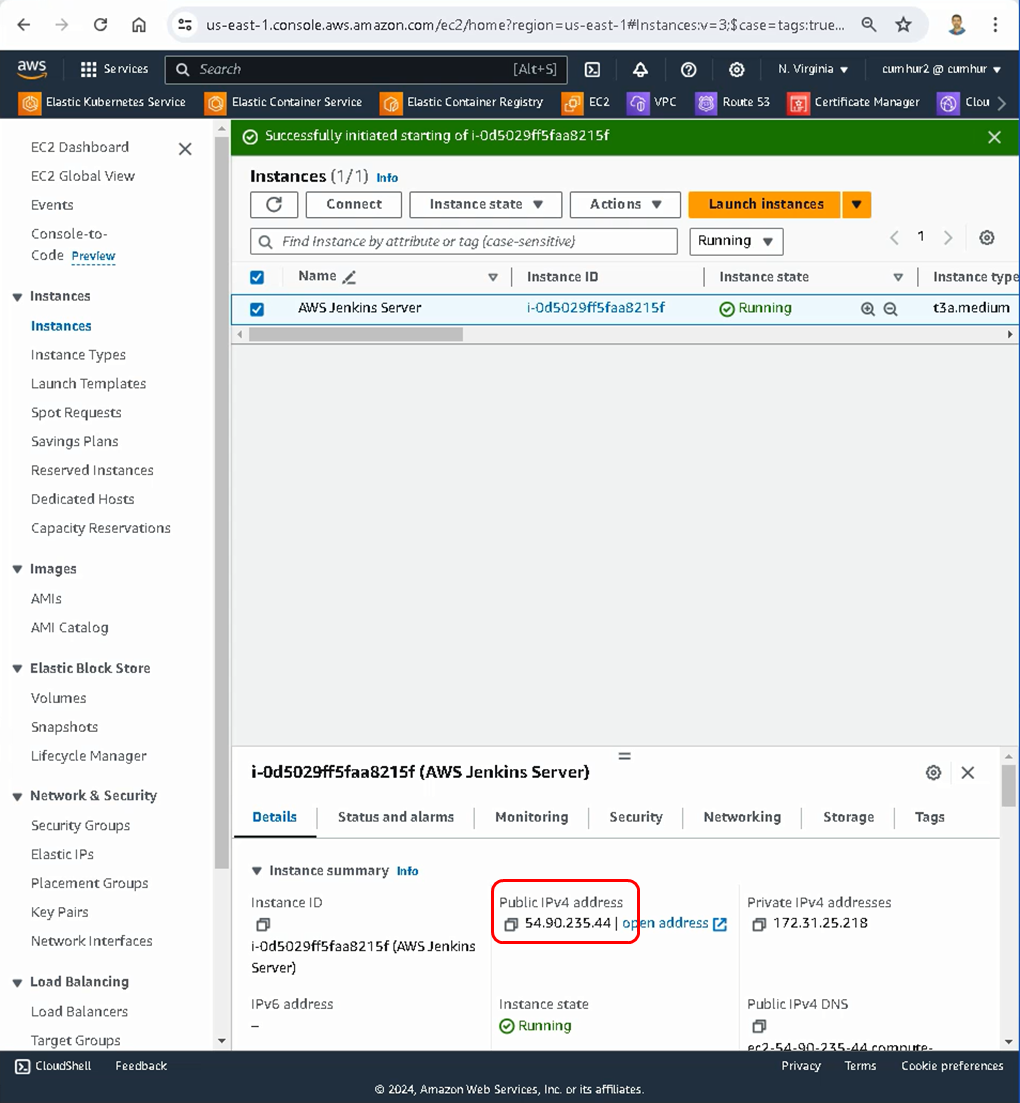Viewport: 1020px width, 1103px height.
Task: Click the edit pencil next to Name column
Action: click(x=349, y=277)
